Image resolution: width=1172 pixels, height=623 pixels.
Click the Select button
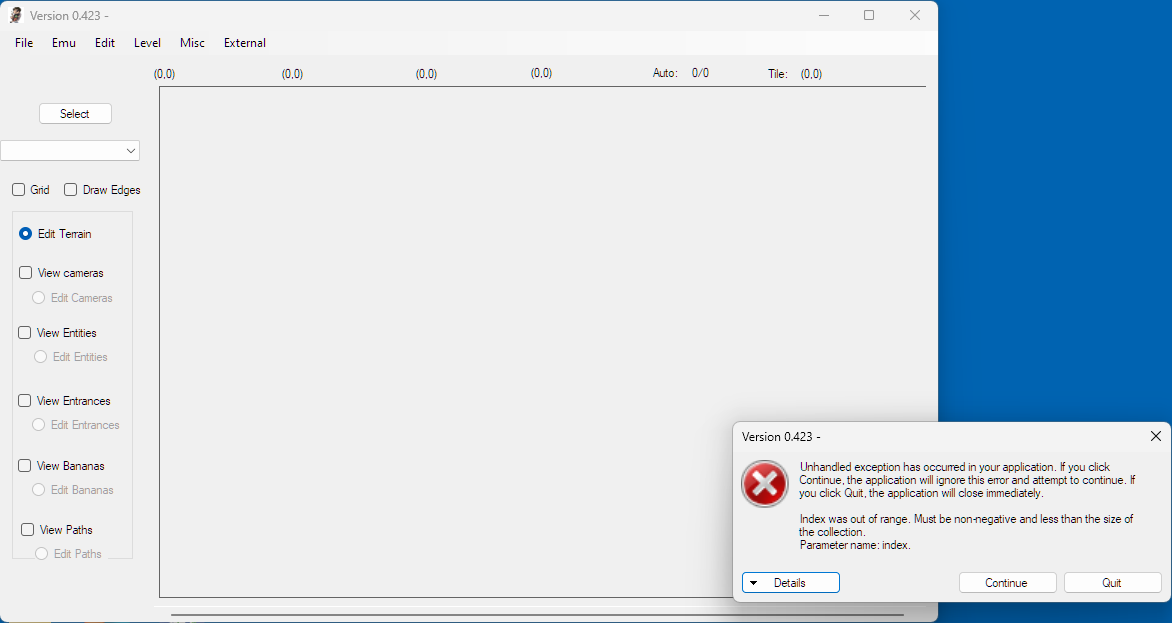75,114
